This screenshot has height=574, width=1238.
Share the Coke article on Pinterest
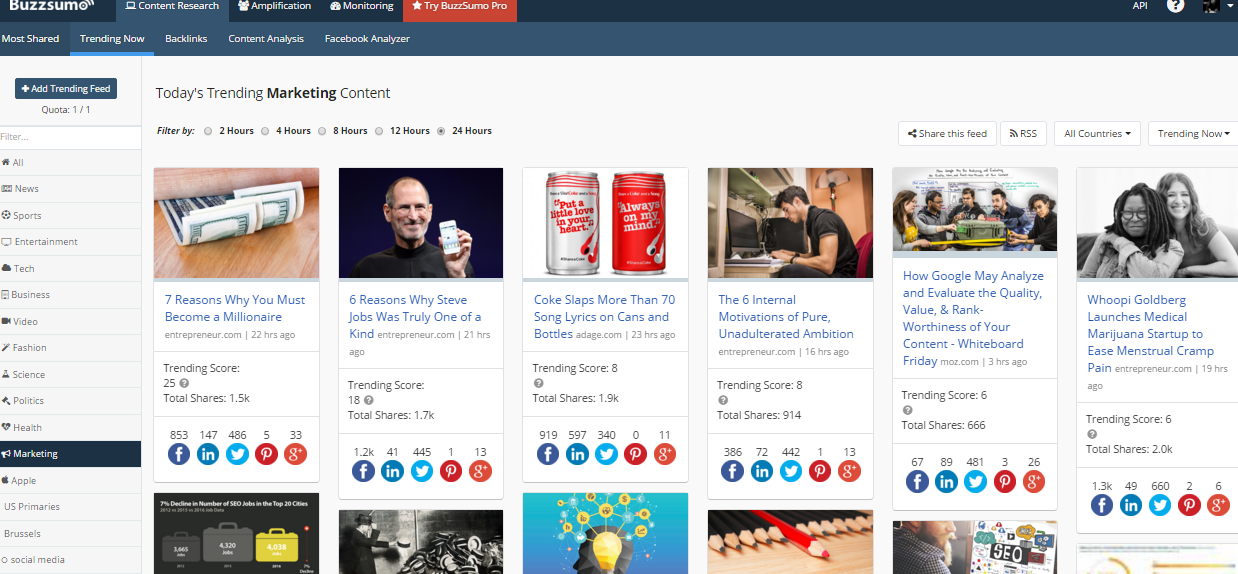[636, 454]
